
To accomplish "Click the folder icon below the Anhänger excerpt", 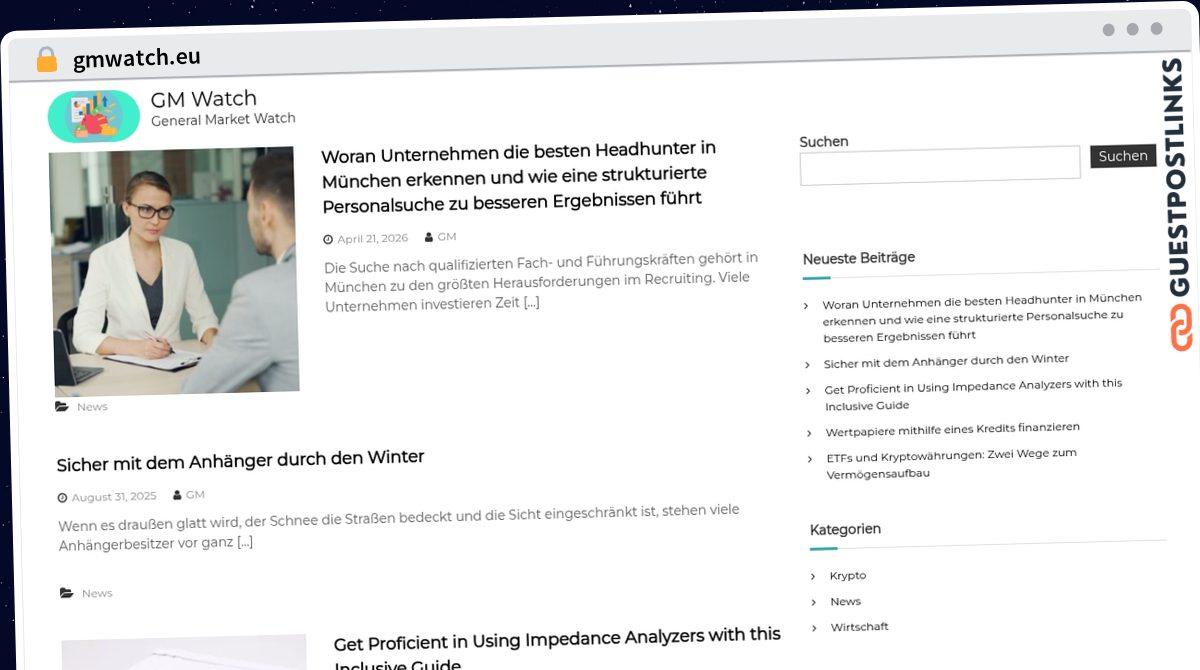I will pos(67,593).
